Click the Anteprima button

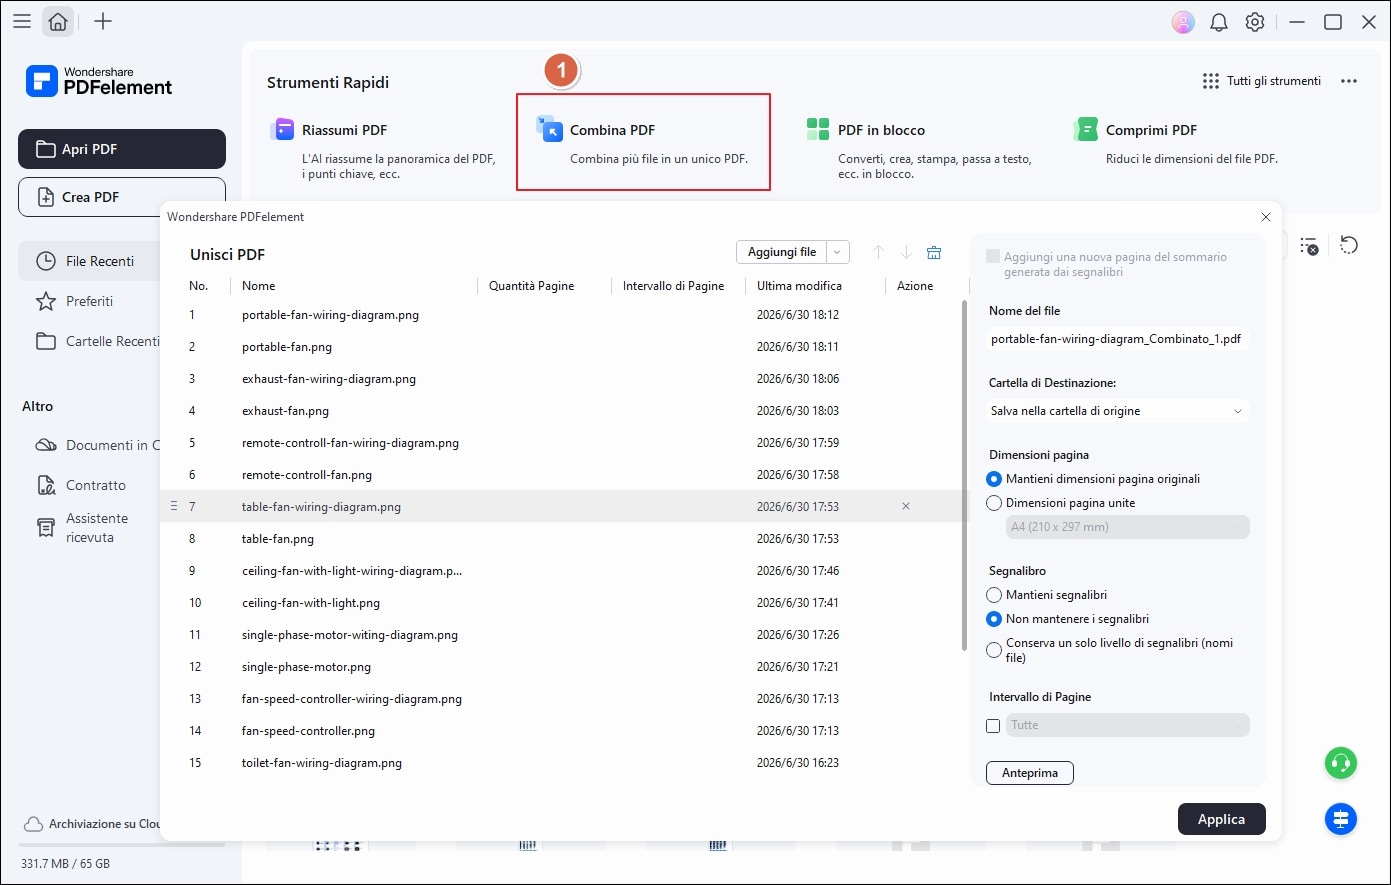(1030, 773)
